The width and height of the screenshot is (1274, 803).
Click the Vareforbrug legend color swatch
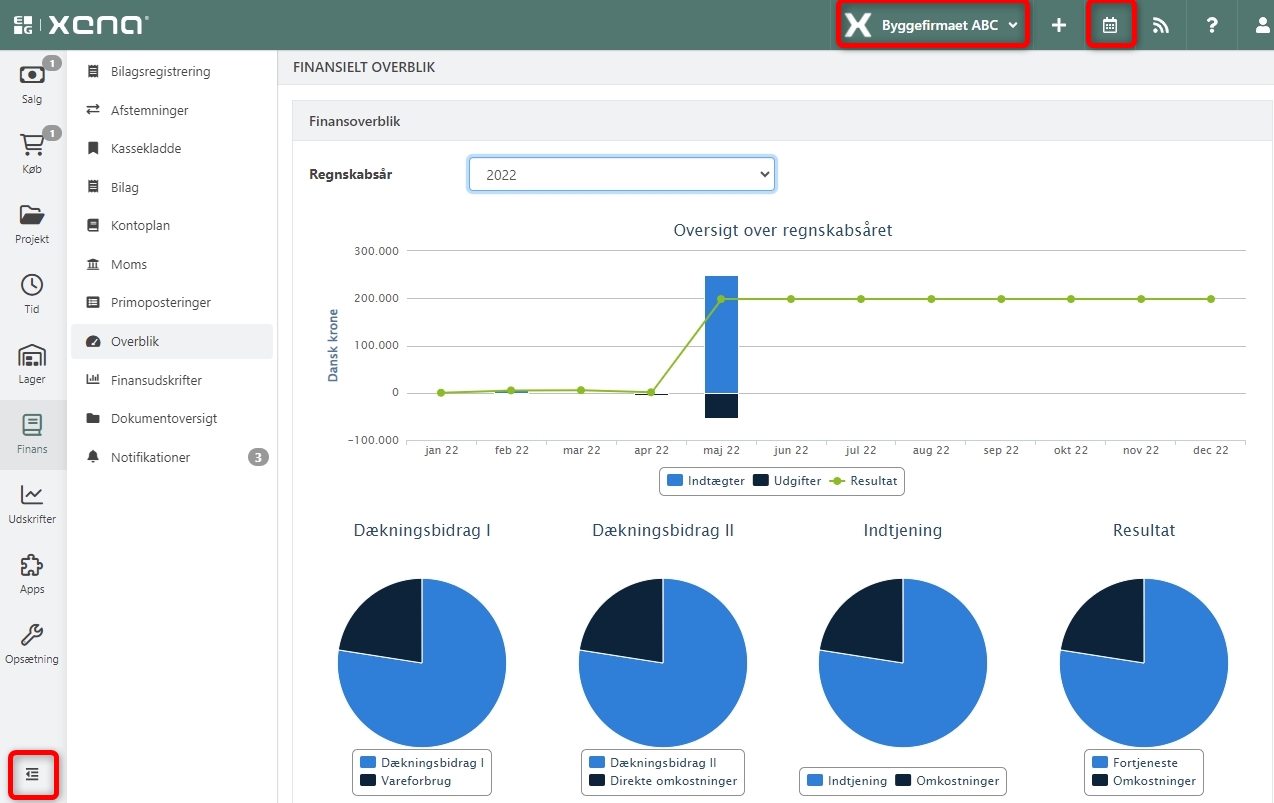point(368,780)
